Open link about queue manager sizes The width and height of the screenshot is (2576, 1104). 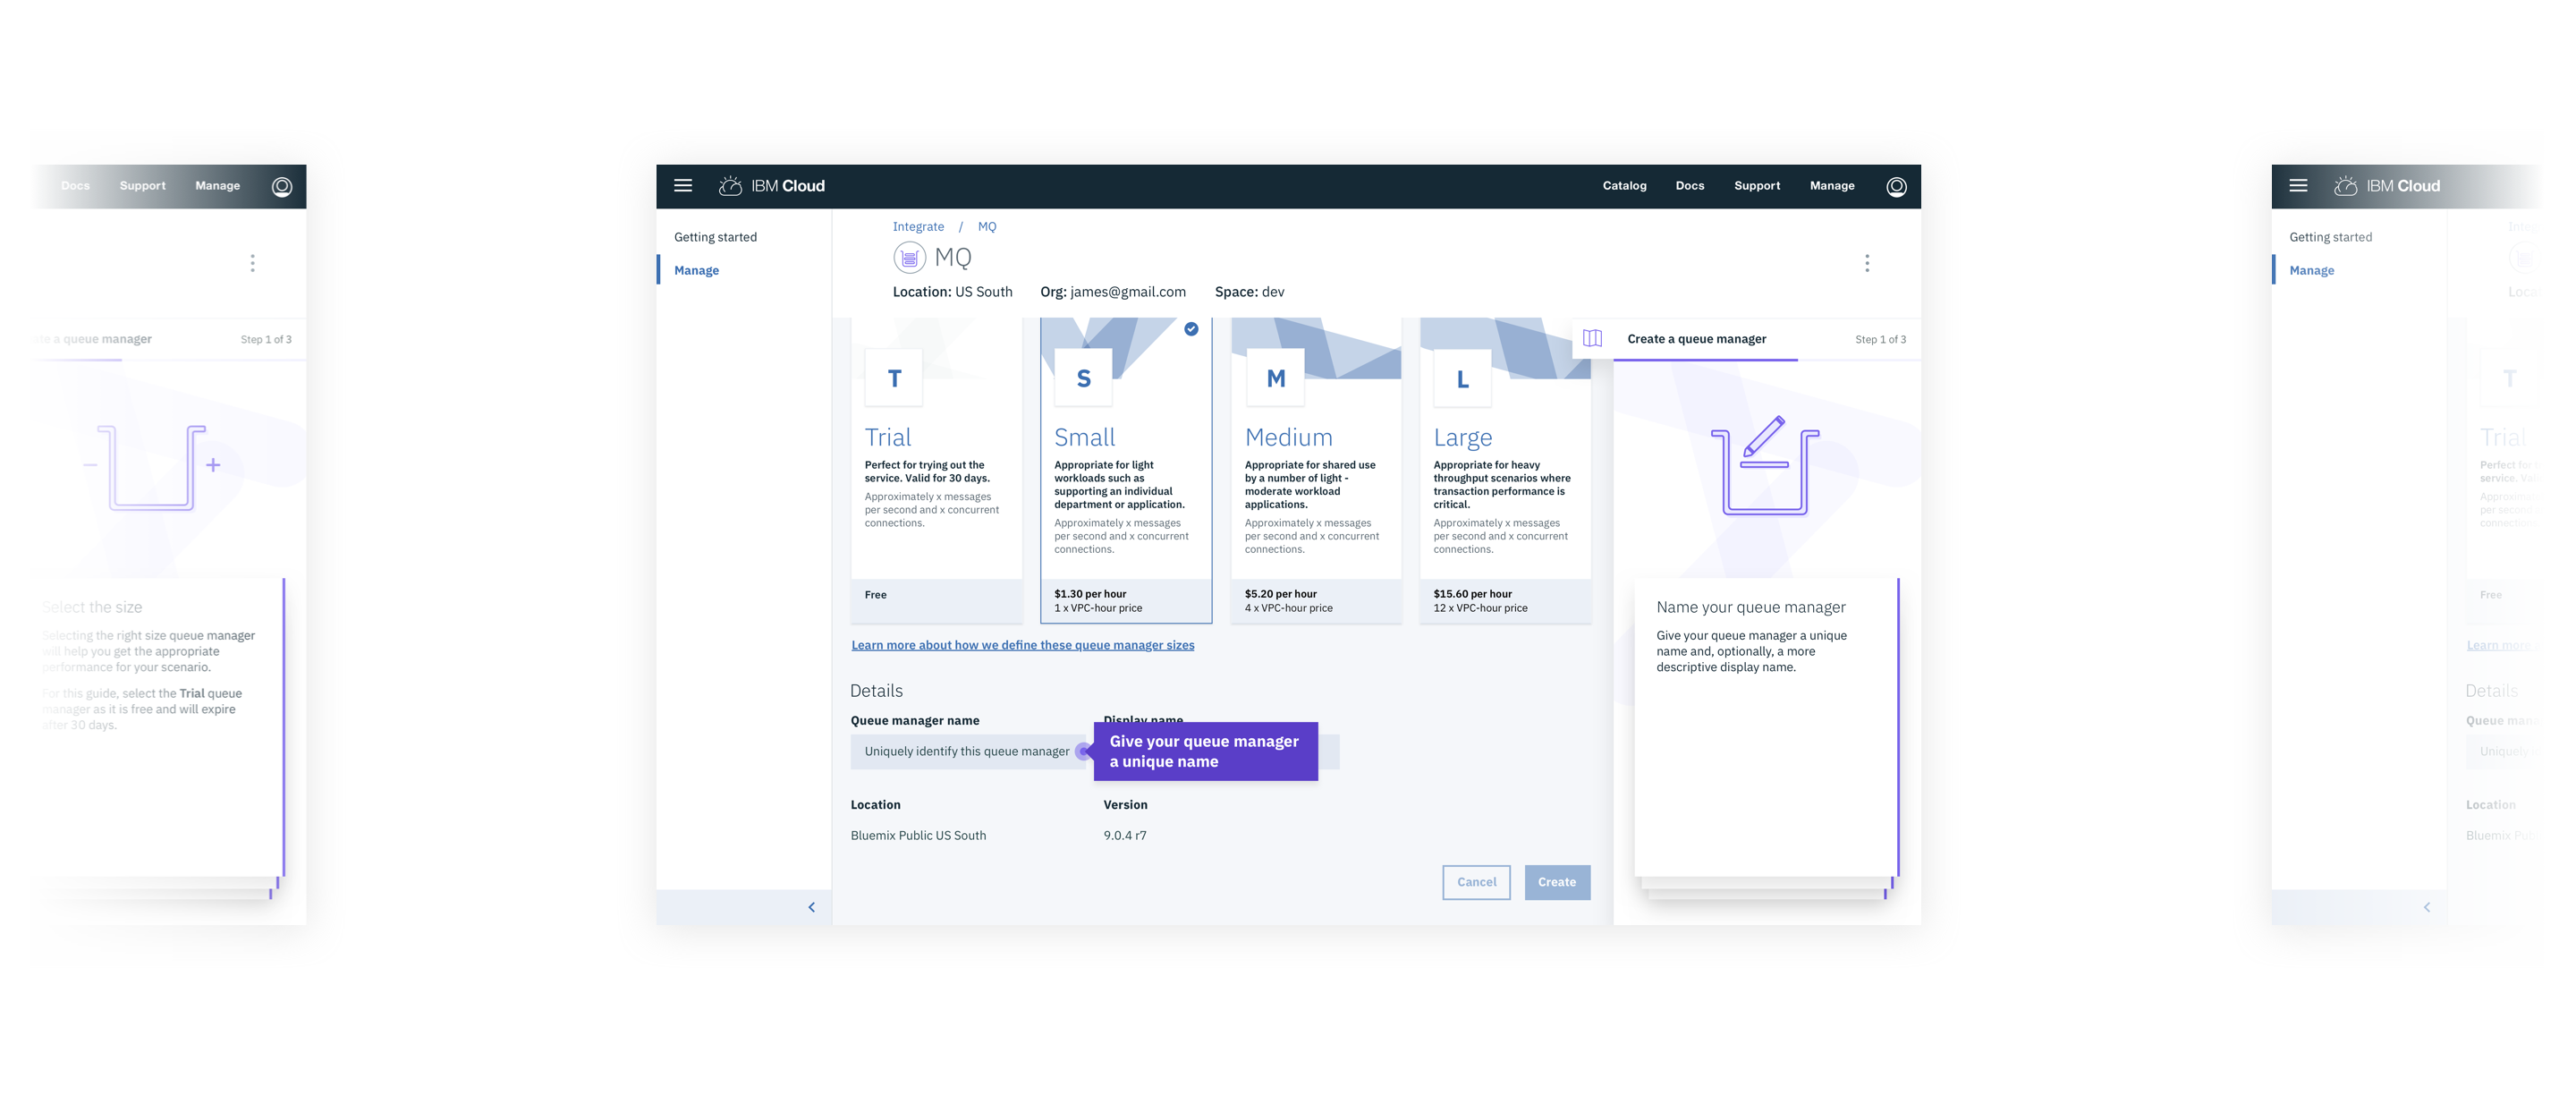[x=1023, y=645]
